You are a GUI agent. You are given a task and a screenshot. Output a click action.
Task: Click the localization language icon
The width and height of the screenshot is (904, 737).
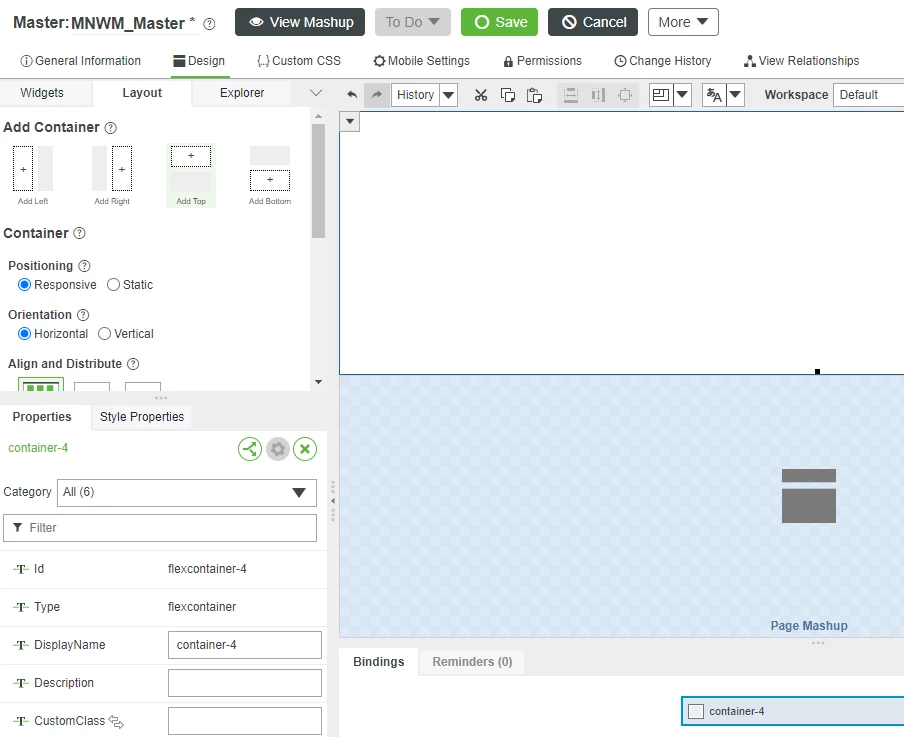714,95
